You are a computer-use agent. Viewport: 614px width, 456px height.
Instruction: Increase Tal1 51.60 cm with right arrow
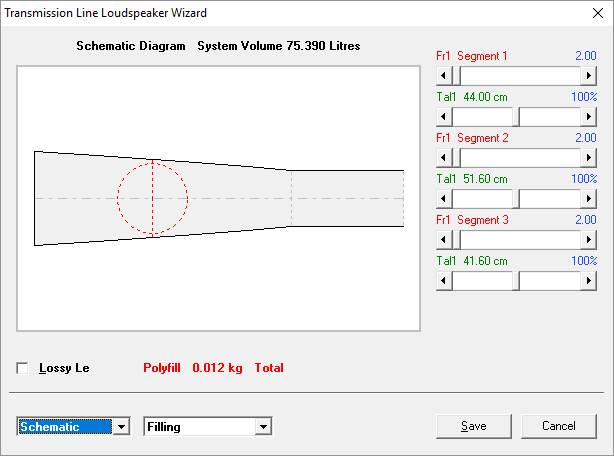[x=589, y=199]
